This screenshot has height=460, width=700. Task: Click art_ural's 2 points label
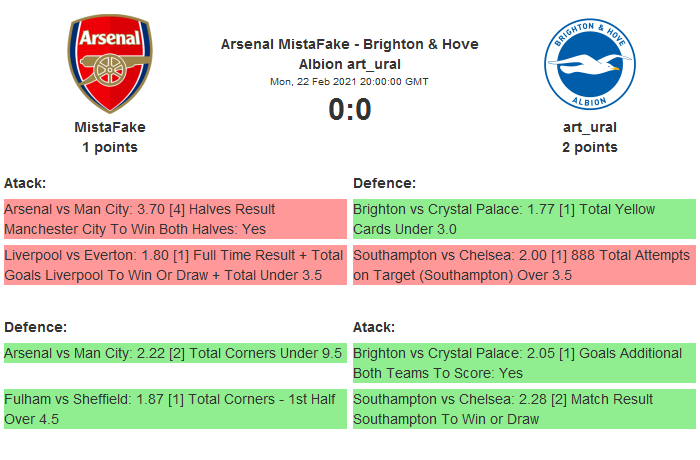pyautogui.click(x=589, y=147)
